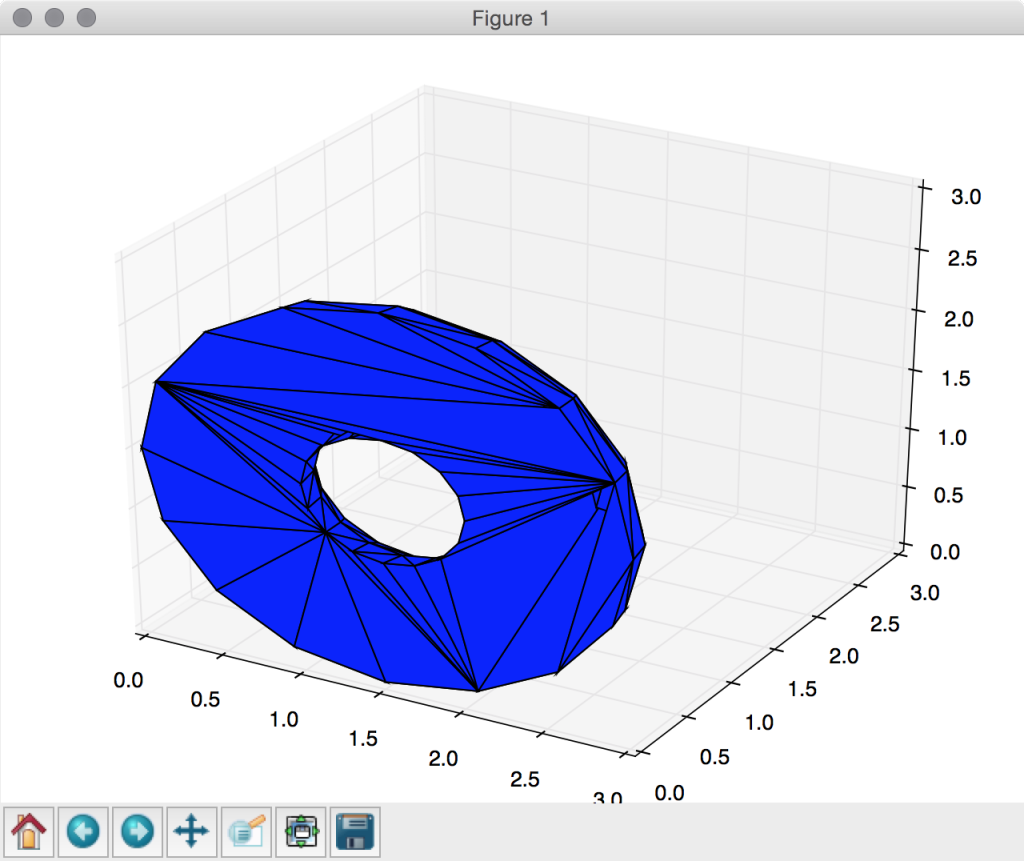Toggle pan mode on in the toolbar
Viewport: 1024px width, 861px height.
click(x=191, y=830)
